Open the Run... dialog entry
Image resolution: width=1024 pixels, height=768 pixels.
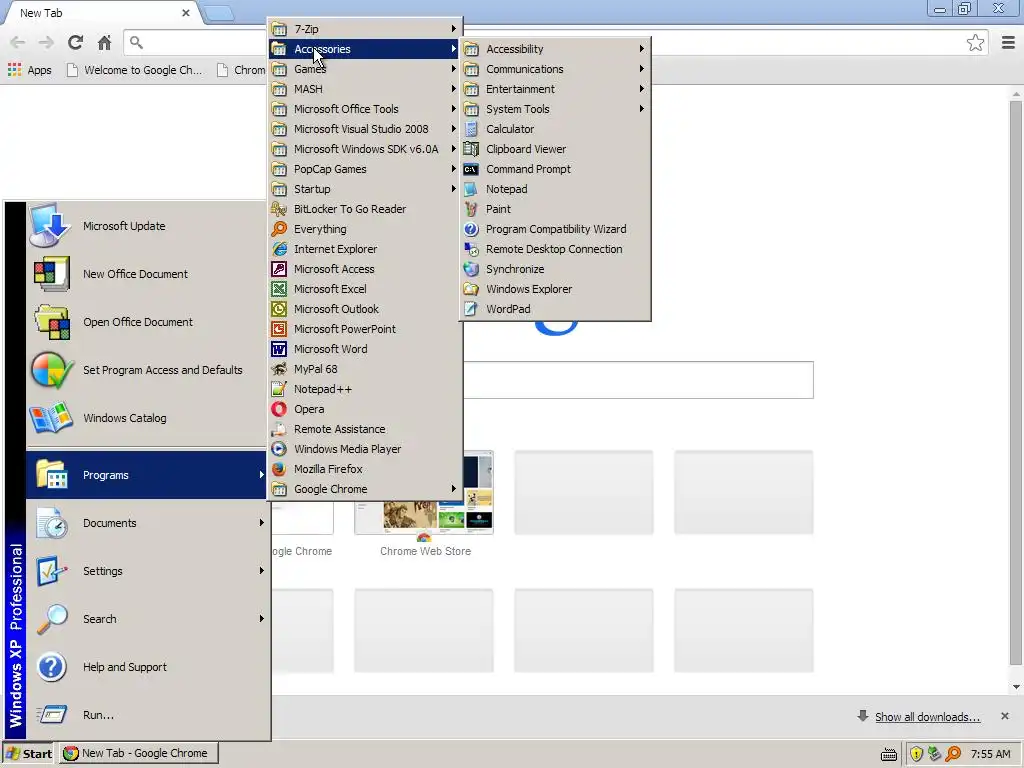[147, 714]
